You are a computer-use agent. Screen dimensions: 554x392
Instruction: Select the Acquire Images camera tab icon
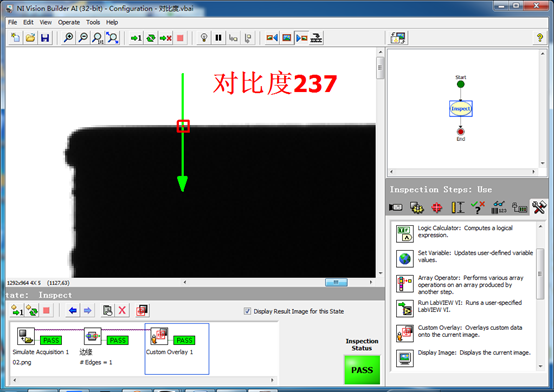click(395, 207)
